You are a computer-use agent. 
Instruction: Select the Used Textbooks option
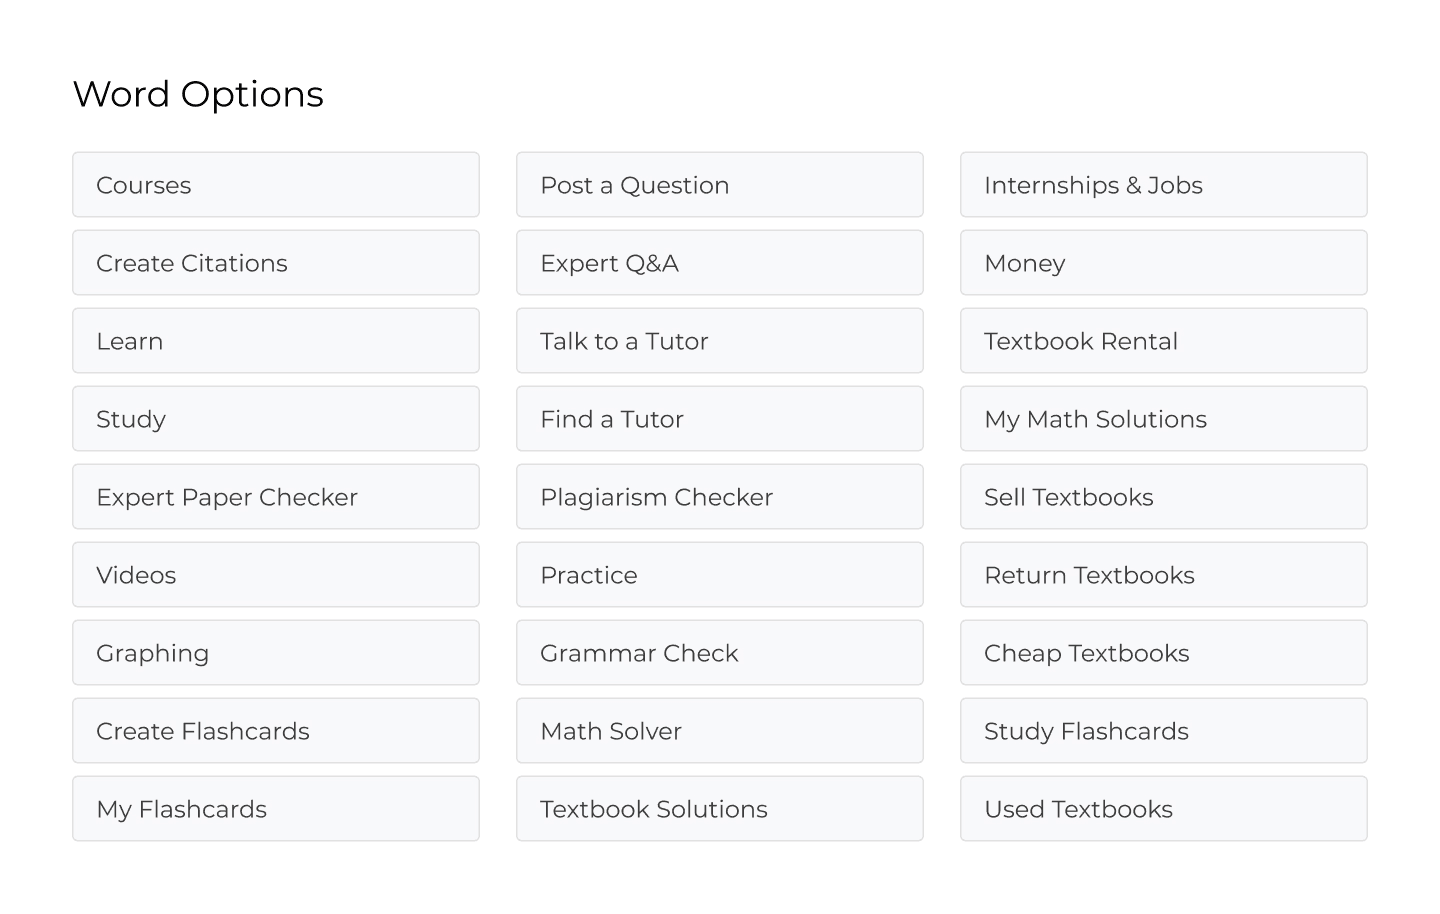click(1163, 809)
